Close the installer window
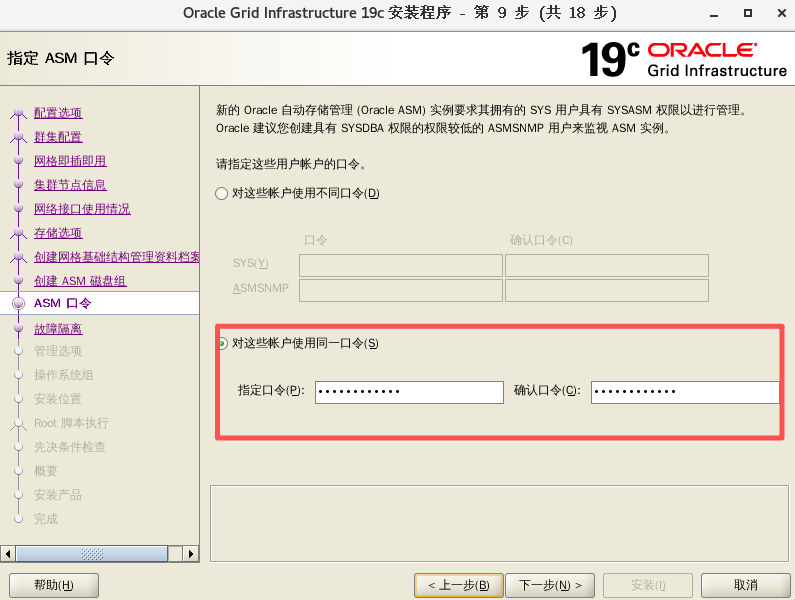This screenshot has width=795, height=600. pyautogui.click(x=782, y=13)
